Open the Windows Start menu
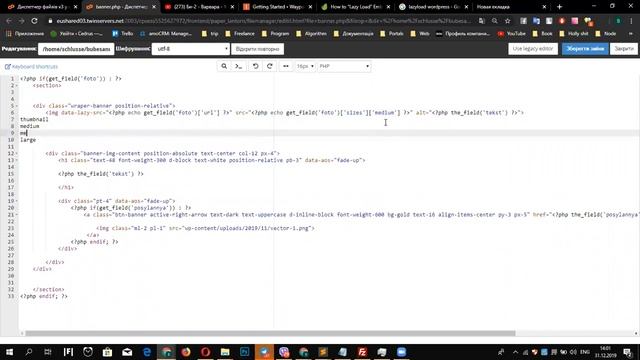This screenshot has width=640, height=360. click(x=9, y=352)
